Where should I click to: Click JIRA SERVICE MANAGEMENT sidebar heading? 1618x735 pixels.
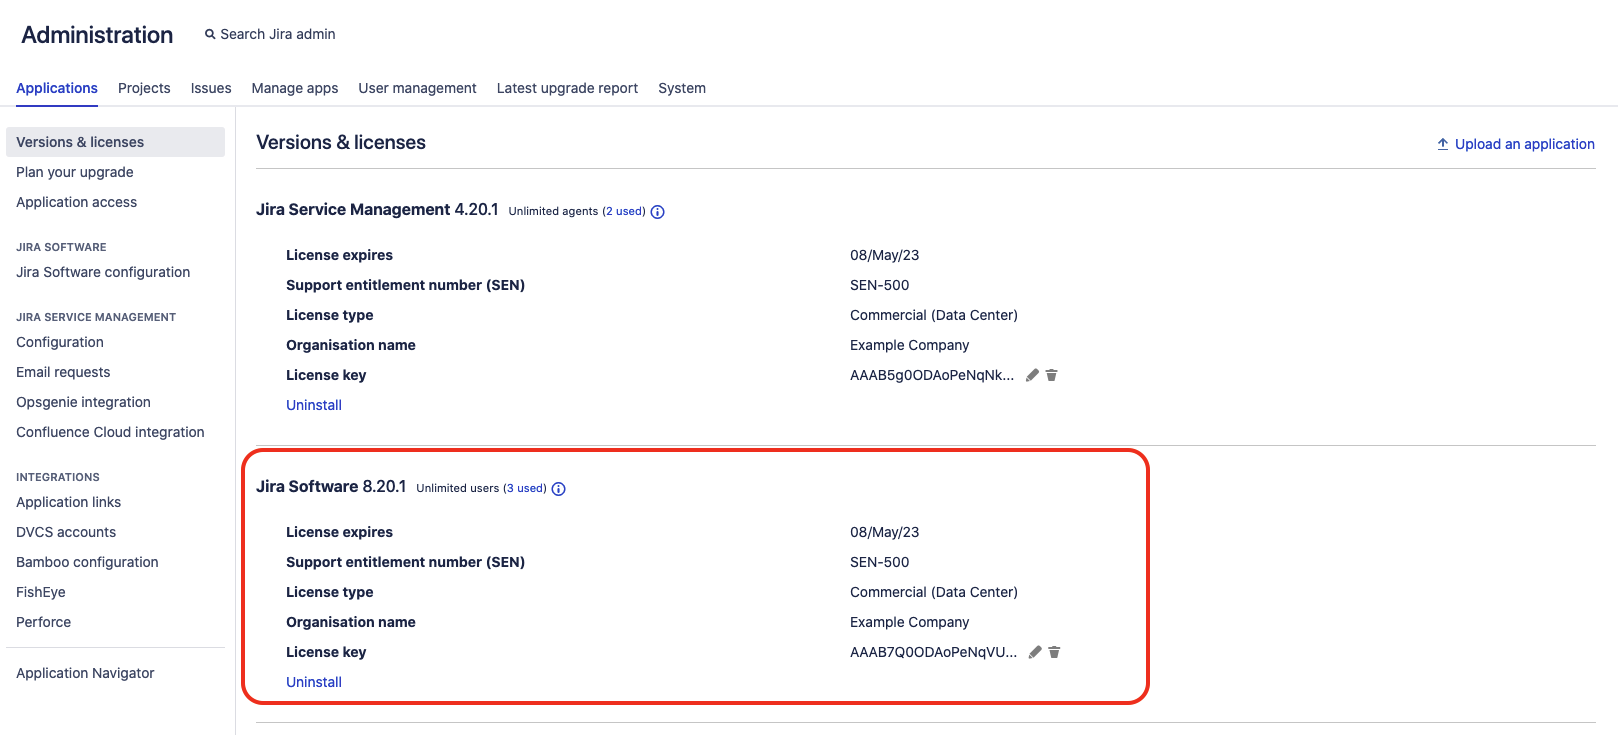point(96,317)
